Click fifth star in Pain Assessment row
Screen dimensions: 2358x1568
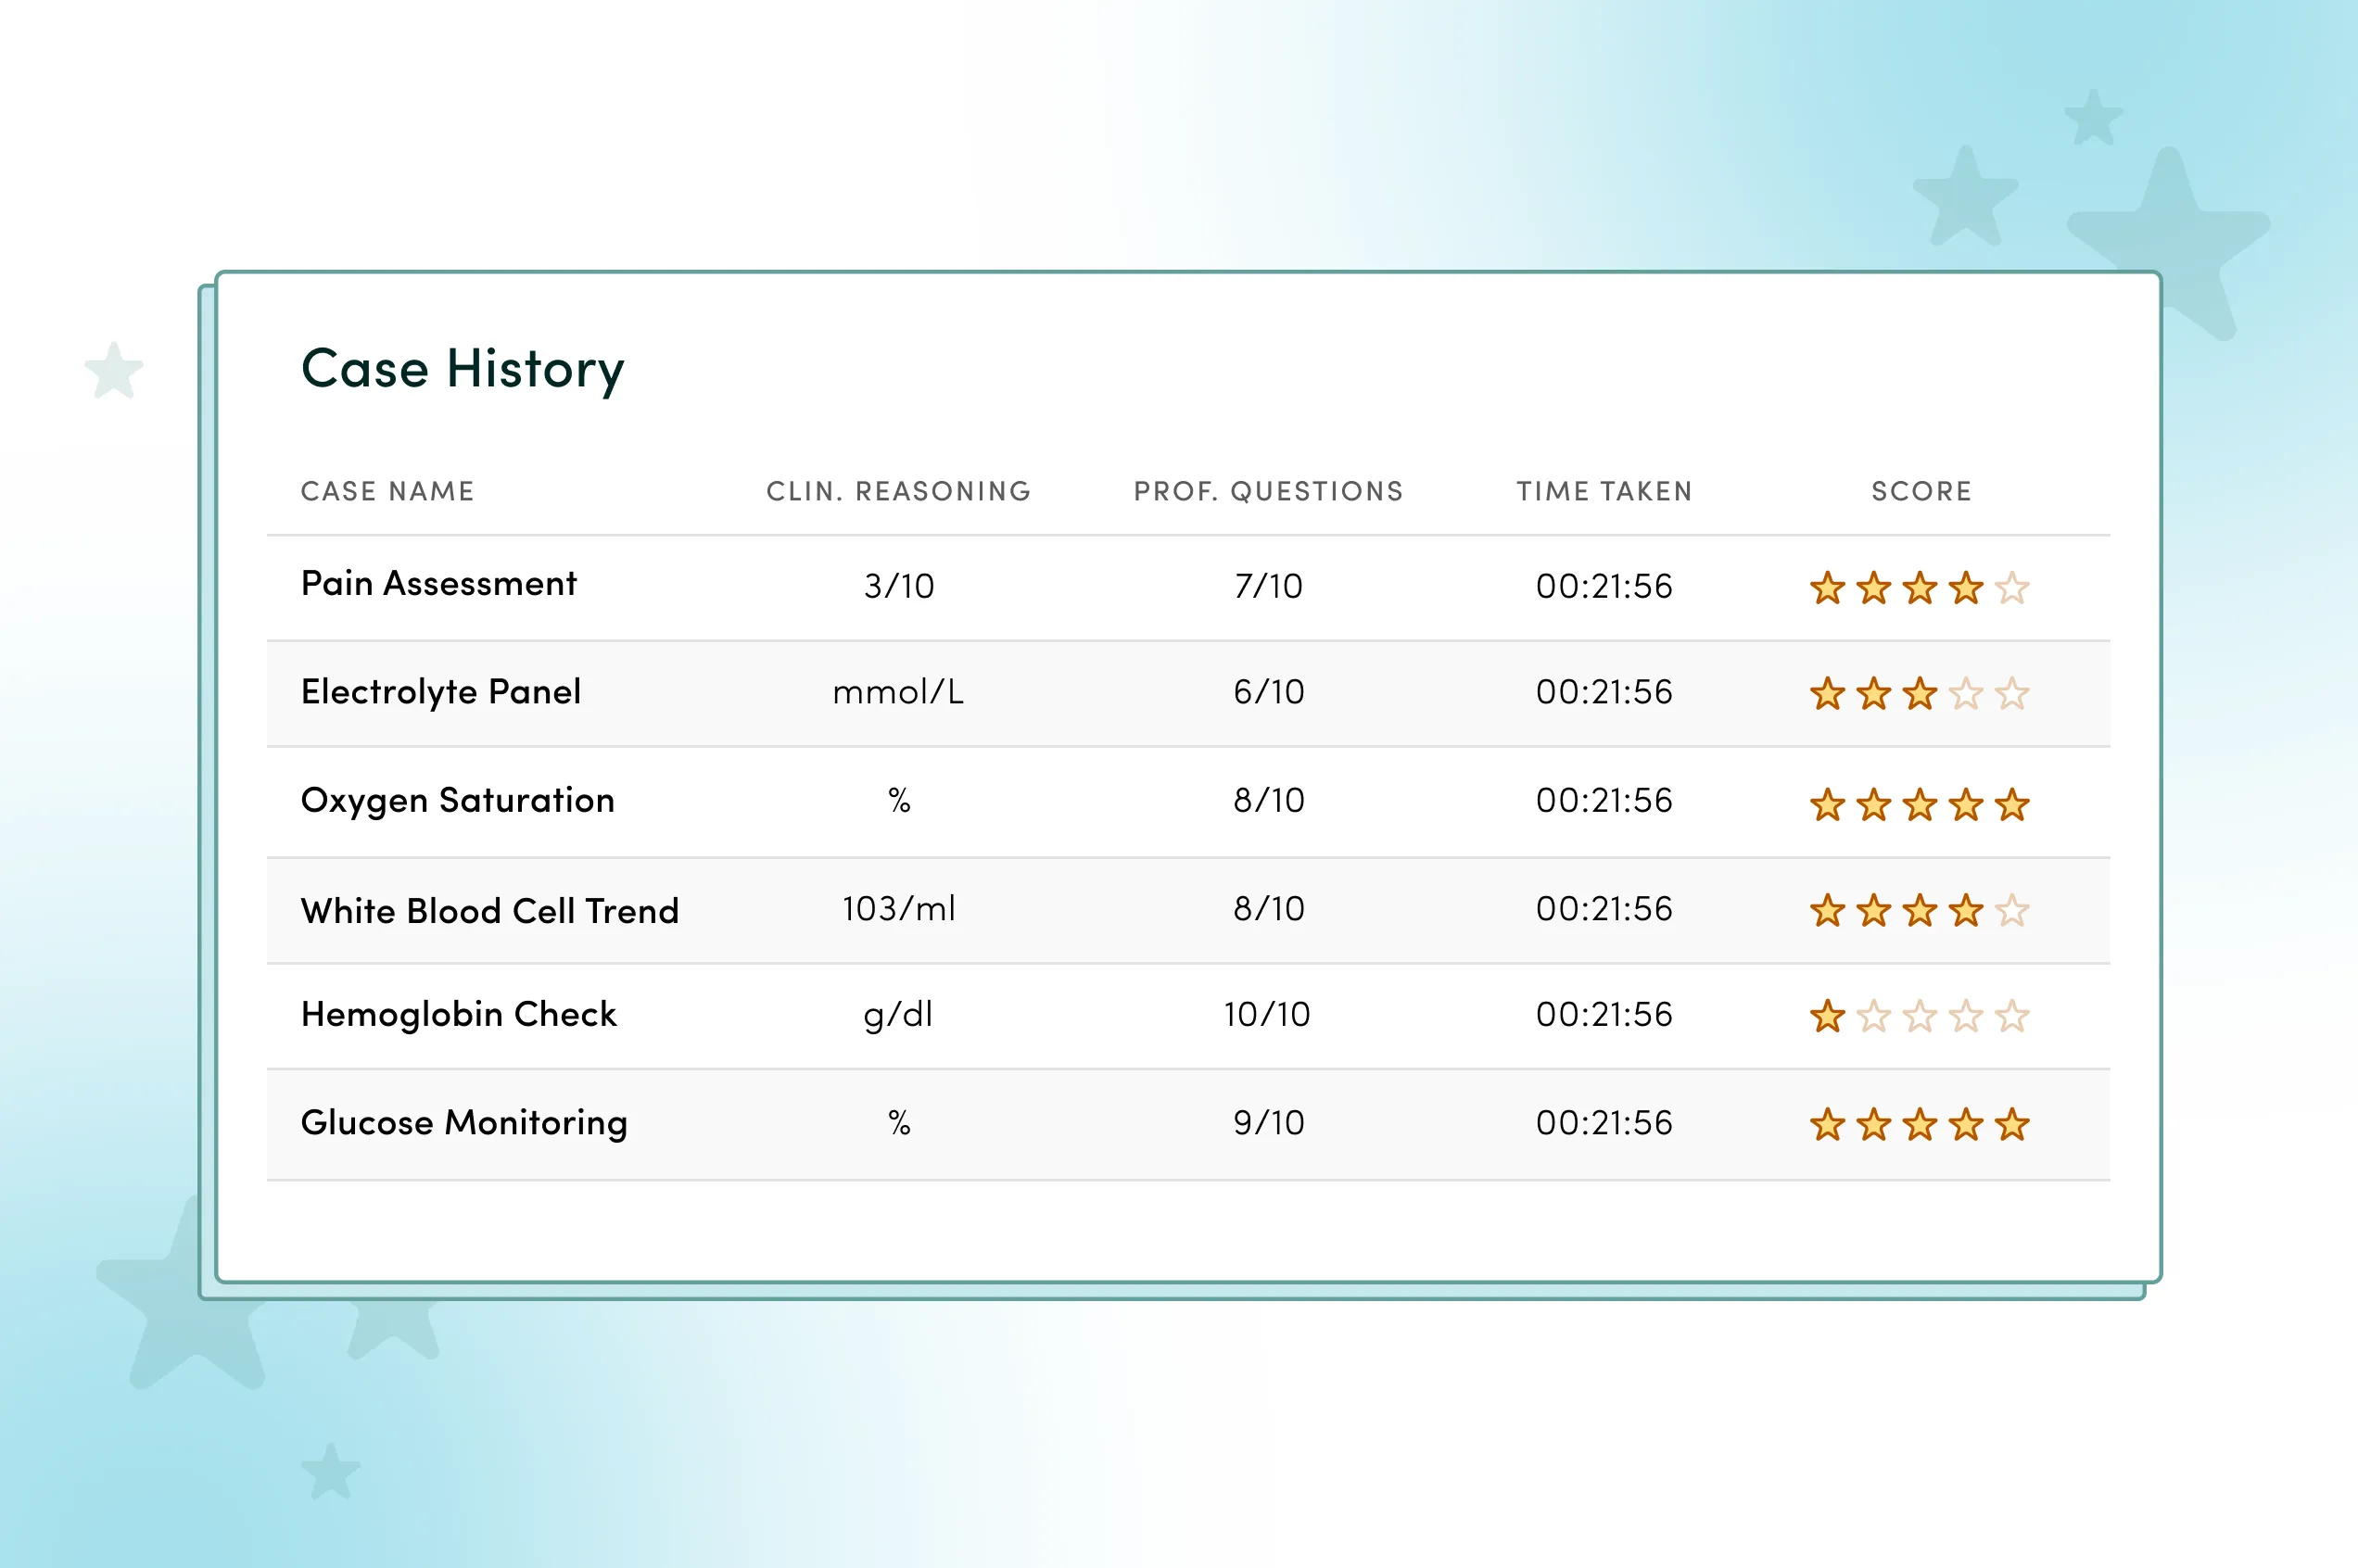point(2011,588)
